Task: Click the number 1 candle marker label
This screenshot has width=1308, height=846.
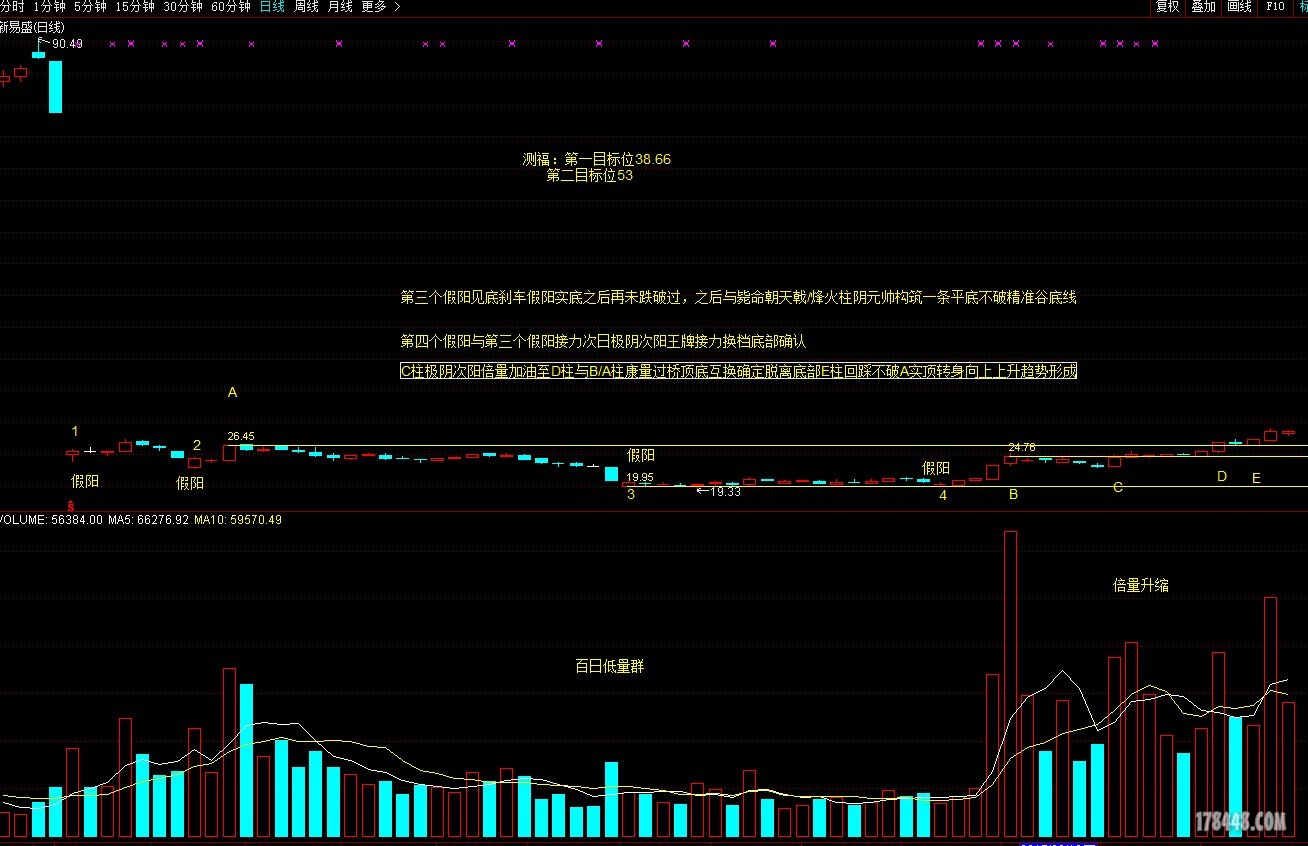Action: 75,431
